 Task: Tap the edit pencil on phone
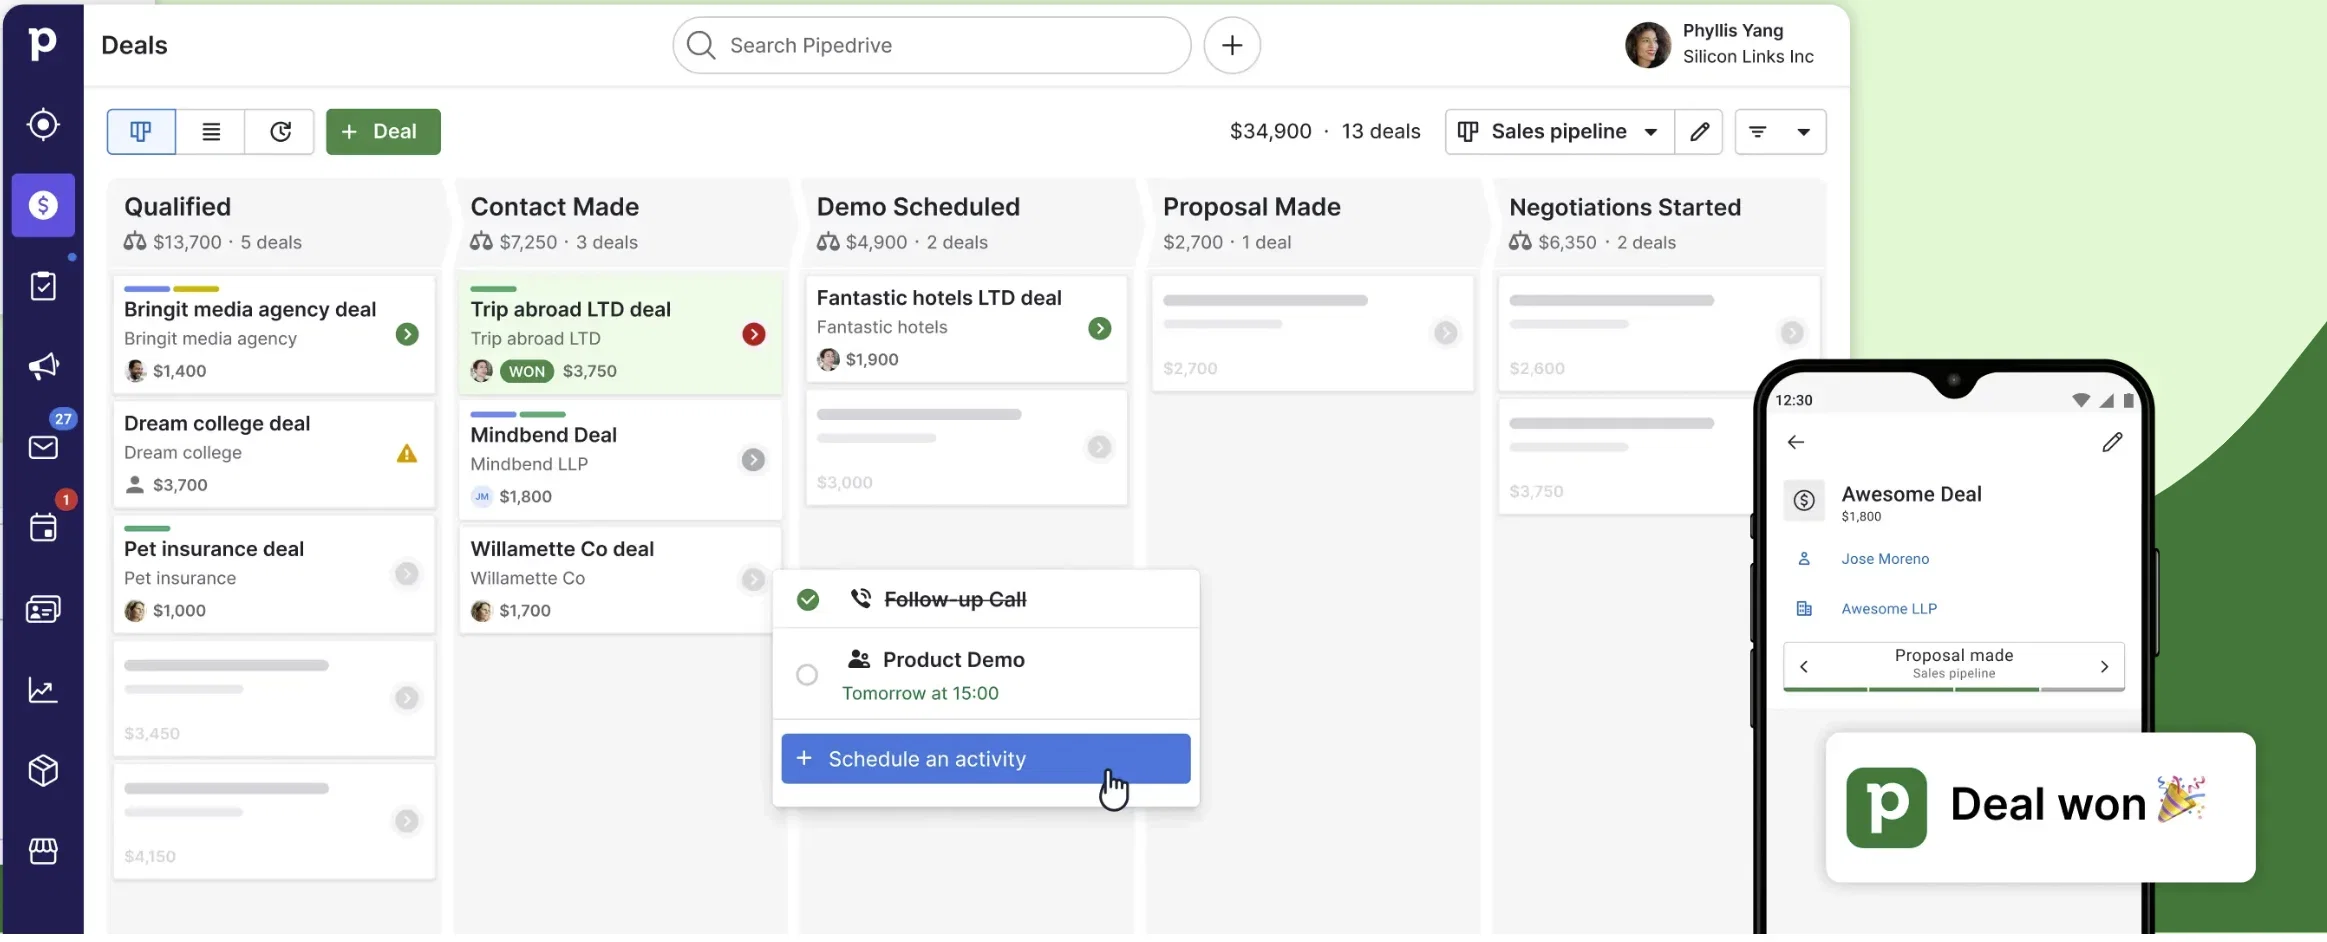(2112, 442)
